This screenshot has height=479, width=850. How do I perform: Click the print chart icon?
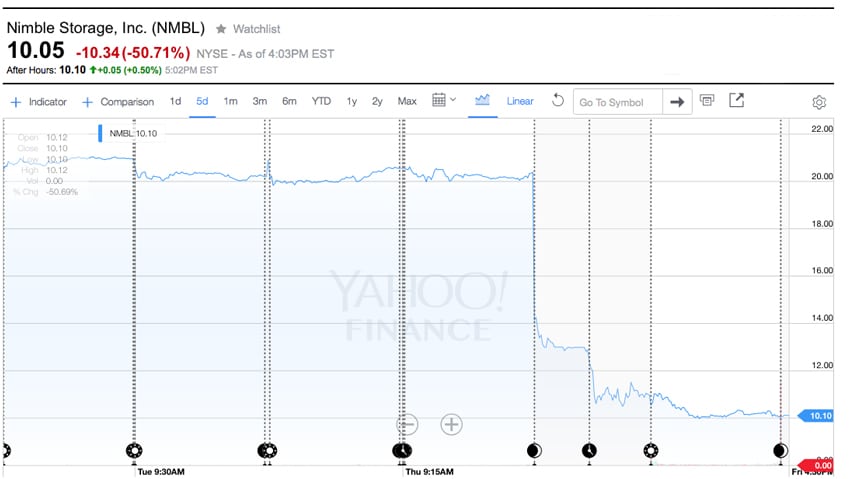706,100
